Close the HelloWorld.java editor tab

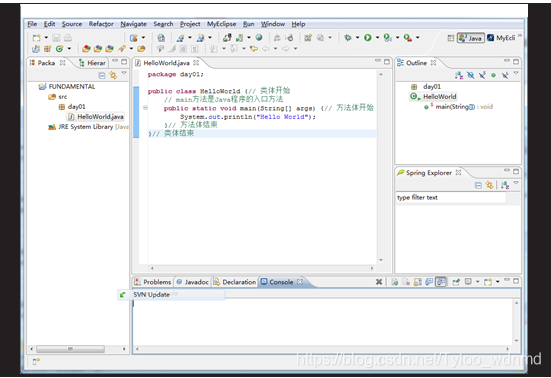click(x=196, y=63)
